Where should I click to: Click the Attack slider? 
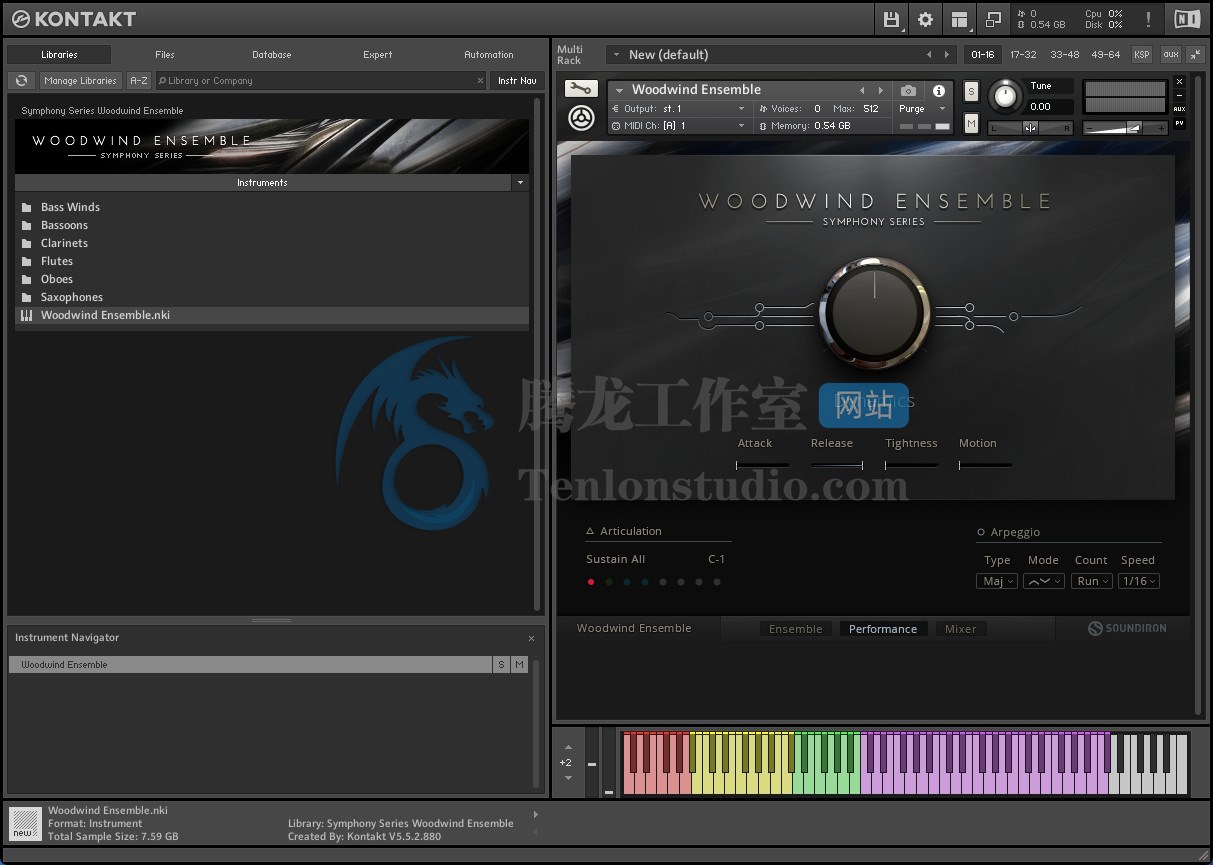762,465
